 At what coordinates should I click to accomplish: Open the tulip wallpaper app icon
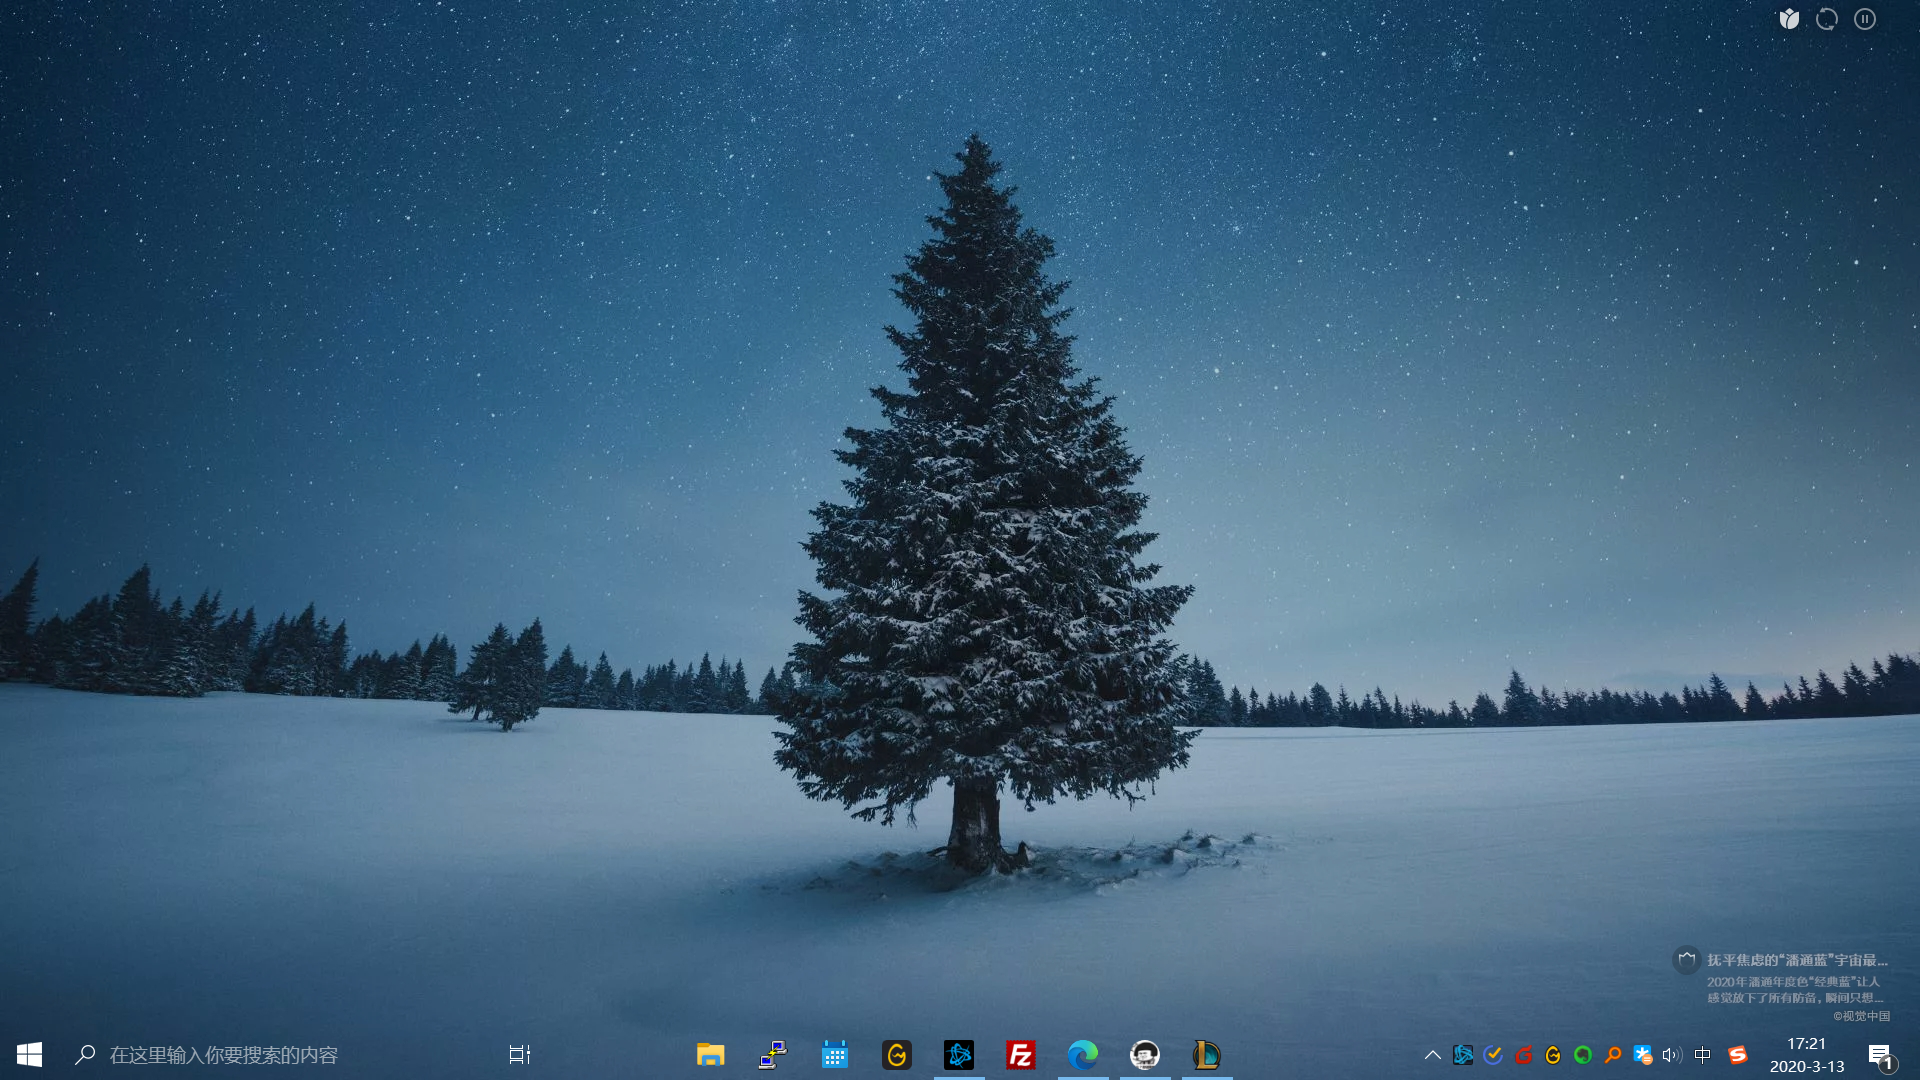pyautogui.click(x=1789, y=19)
